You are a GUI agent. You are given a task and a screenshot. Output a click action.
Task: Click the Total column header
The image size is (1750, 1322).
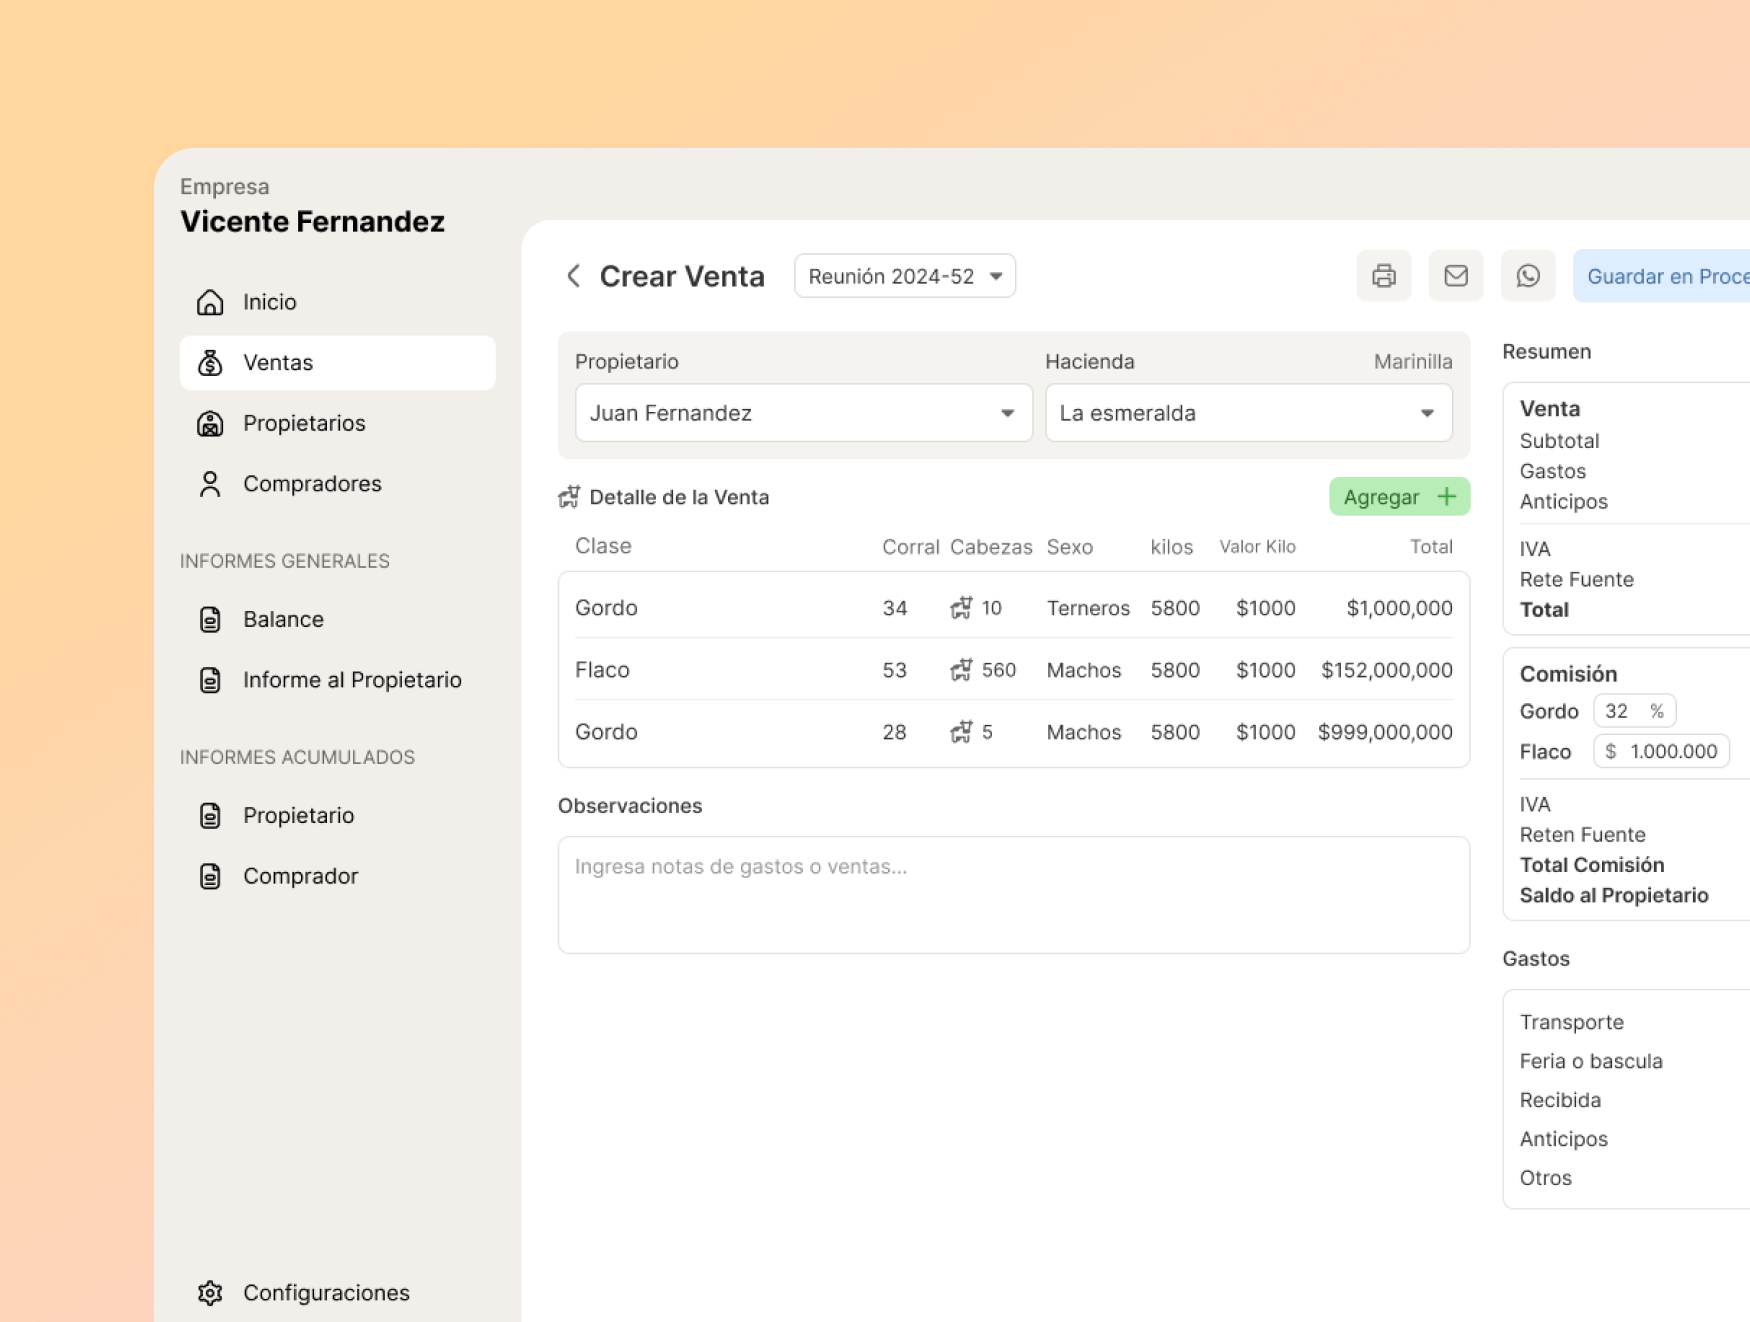pyautogui.click(x=1431, y=547)
